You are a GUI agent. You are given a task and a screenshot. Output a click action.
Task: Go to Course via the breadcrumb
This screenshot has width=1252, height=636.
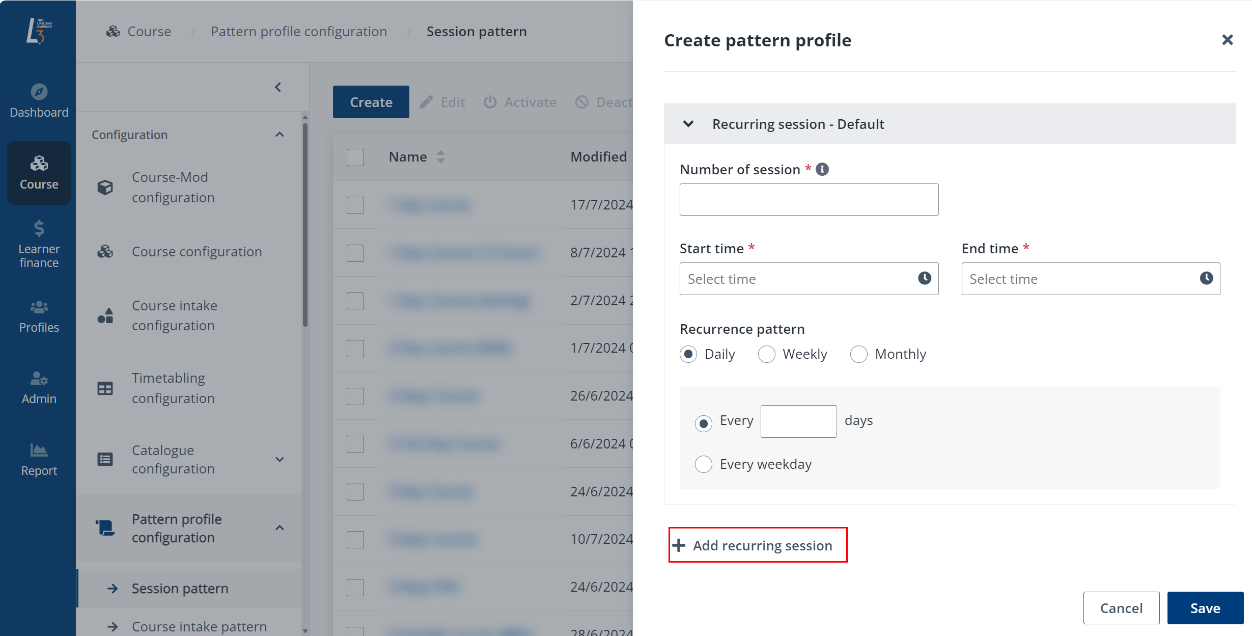coord(148,31)
